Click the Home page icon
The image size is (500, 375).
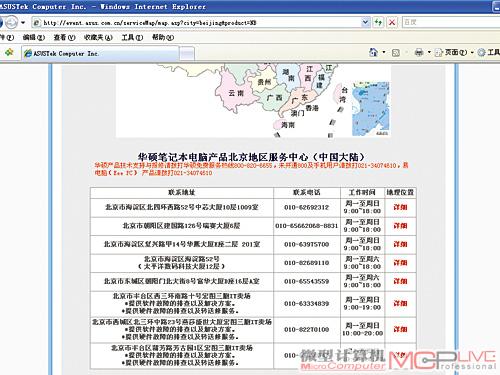point(373,52)
